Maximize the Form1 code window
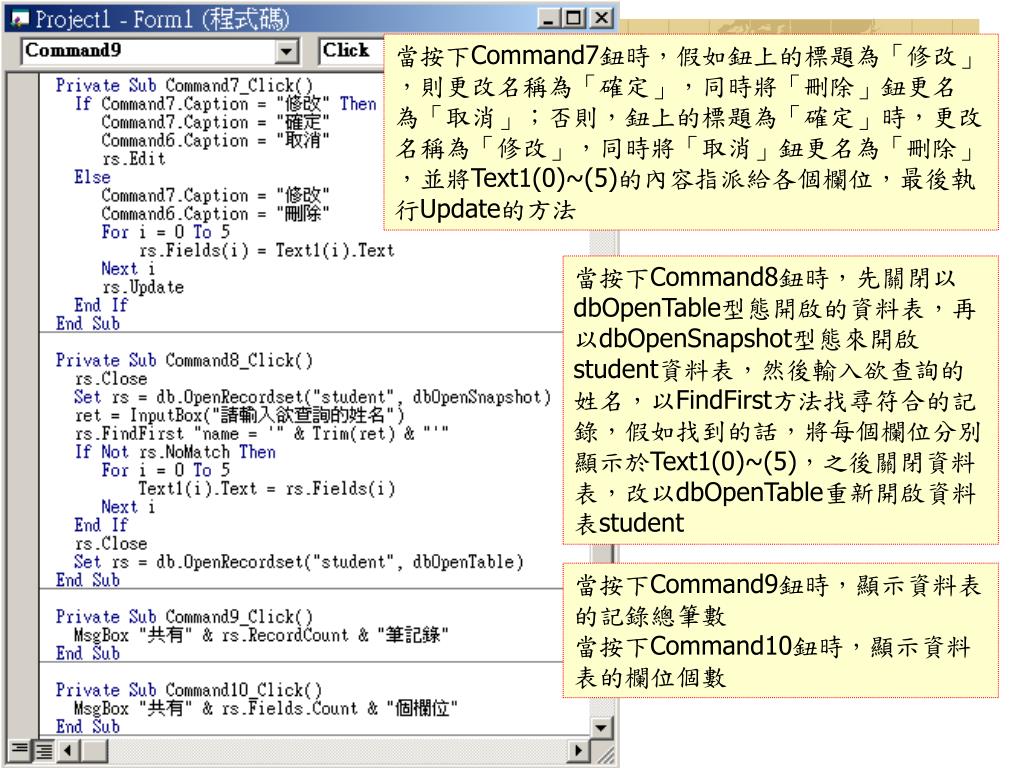Screen dimensions: 1024x768 [x=574, y=18]
